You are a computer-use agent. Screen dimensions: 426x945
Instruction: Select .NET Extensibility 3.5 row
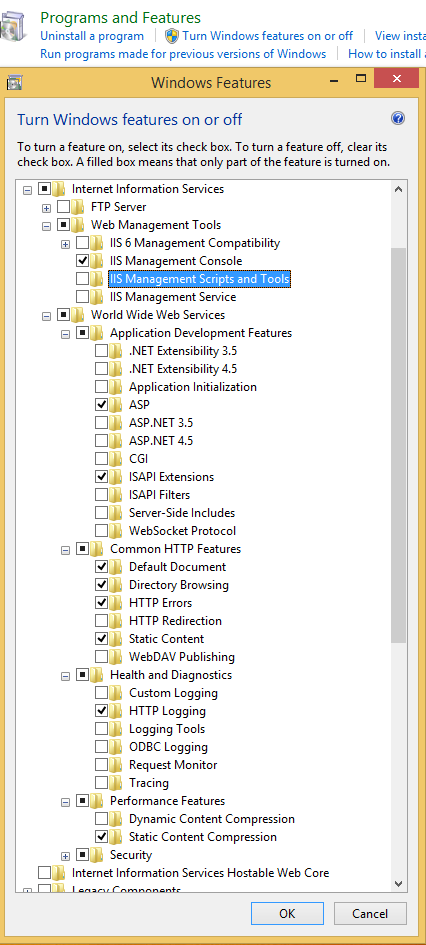(183, 351)
